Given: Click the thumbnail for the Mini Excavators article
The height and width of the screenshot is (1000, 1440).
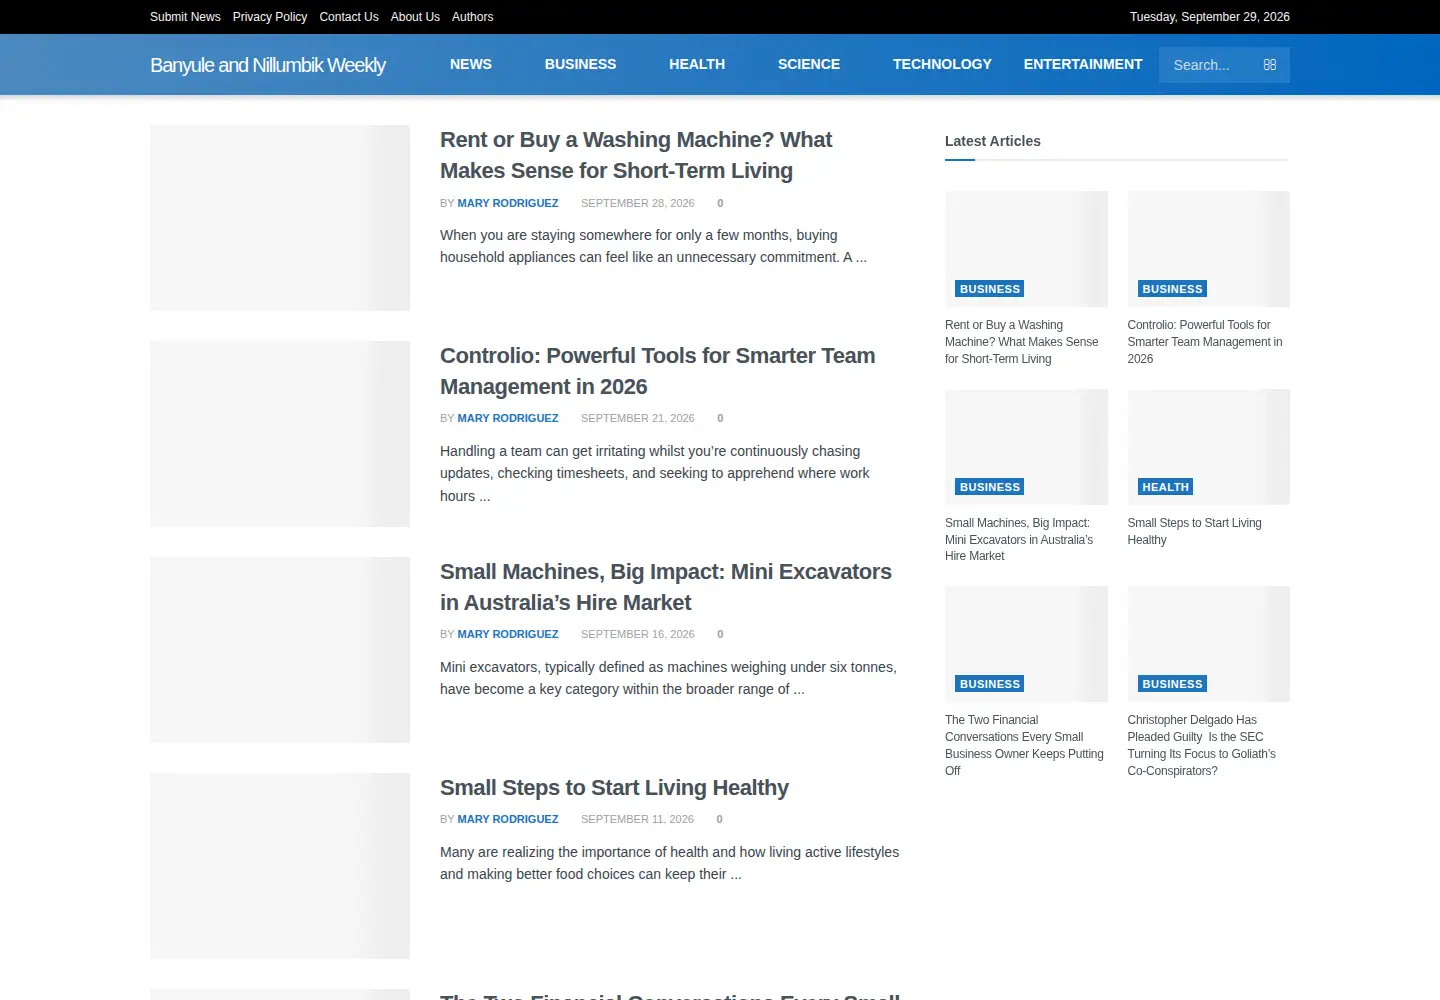Looking at the screenshot, I should pyautogui.click(x=280, y=650).
